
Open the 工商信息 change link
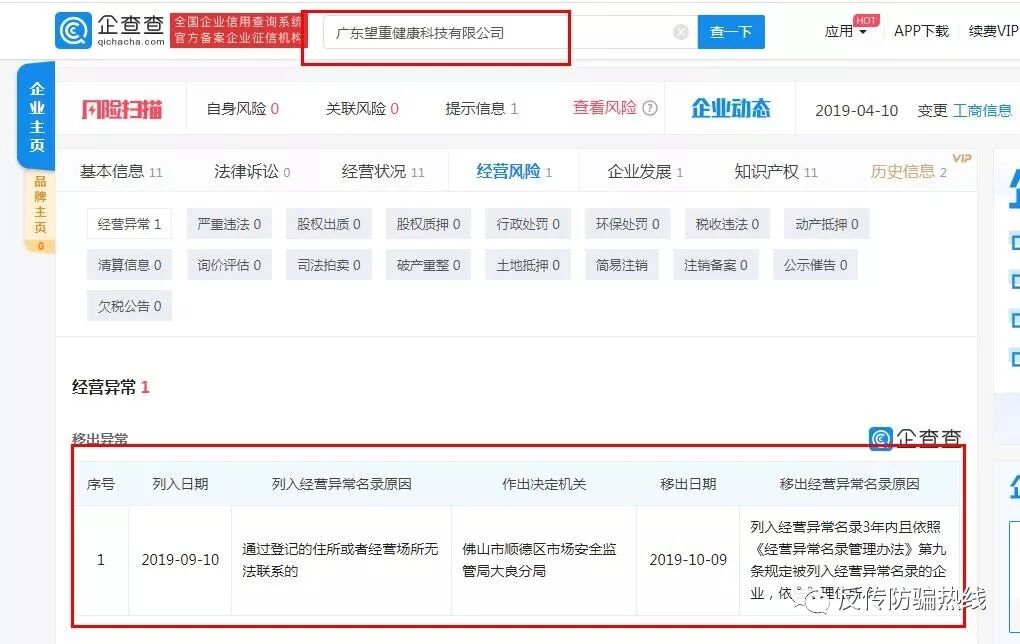[x=982, y=111]
